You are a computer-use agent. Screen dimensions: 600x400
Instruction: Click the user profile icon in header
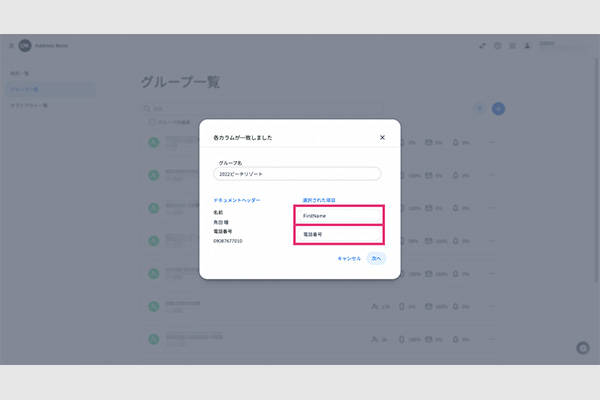(x=526, y=46)
